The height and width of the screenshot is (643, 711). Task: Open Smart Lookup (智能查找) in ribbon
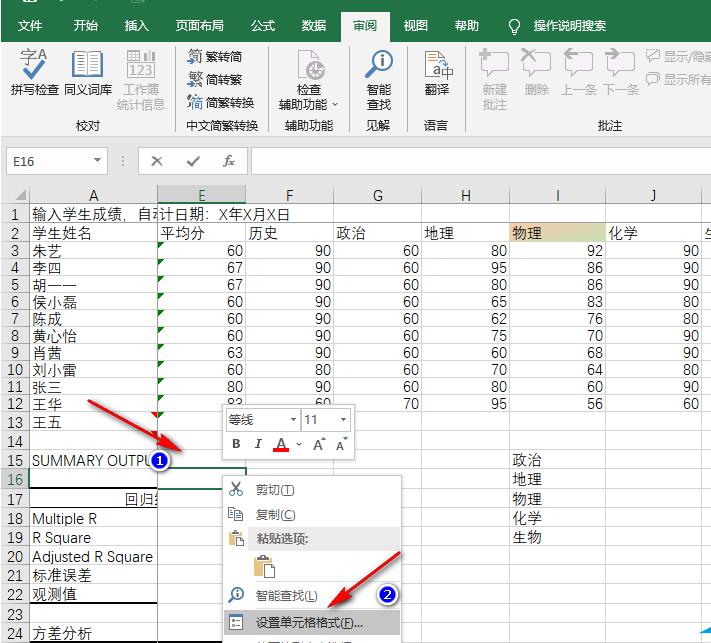(x=379, y=80)
